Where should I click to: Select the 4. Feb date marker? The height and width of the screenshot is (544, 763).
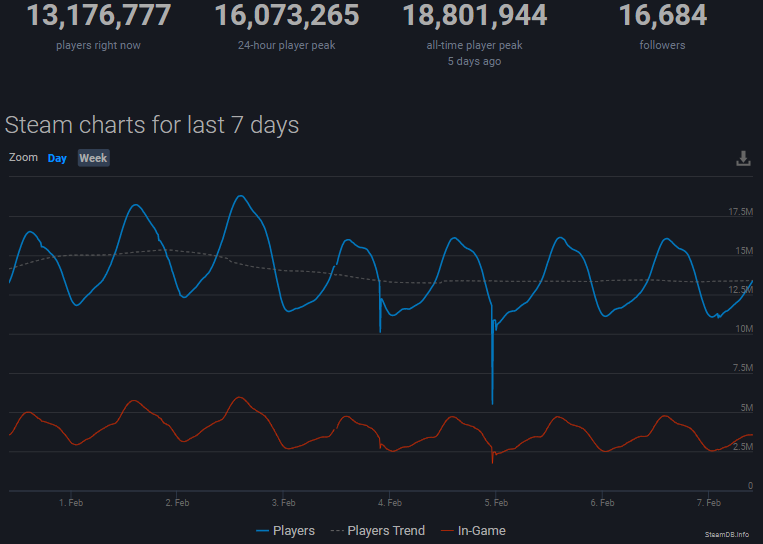(x=389, y=502)
